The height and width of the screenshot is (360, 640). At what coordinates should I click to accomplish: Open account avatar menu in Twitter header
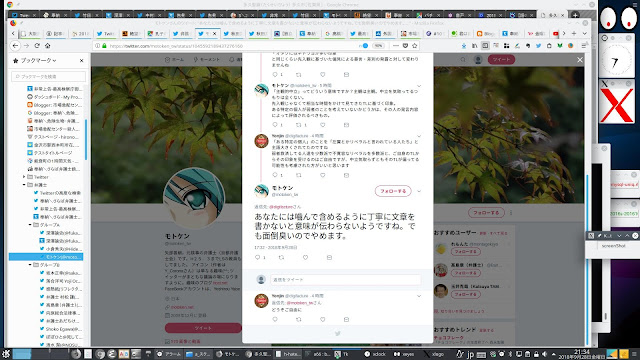(478, 60)
